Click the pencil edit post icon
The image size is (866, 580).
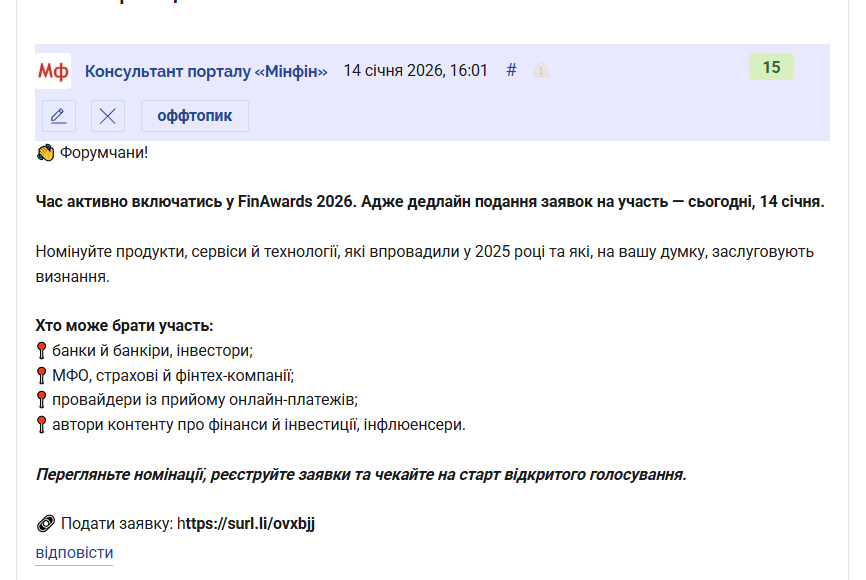click(59, 116)
